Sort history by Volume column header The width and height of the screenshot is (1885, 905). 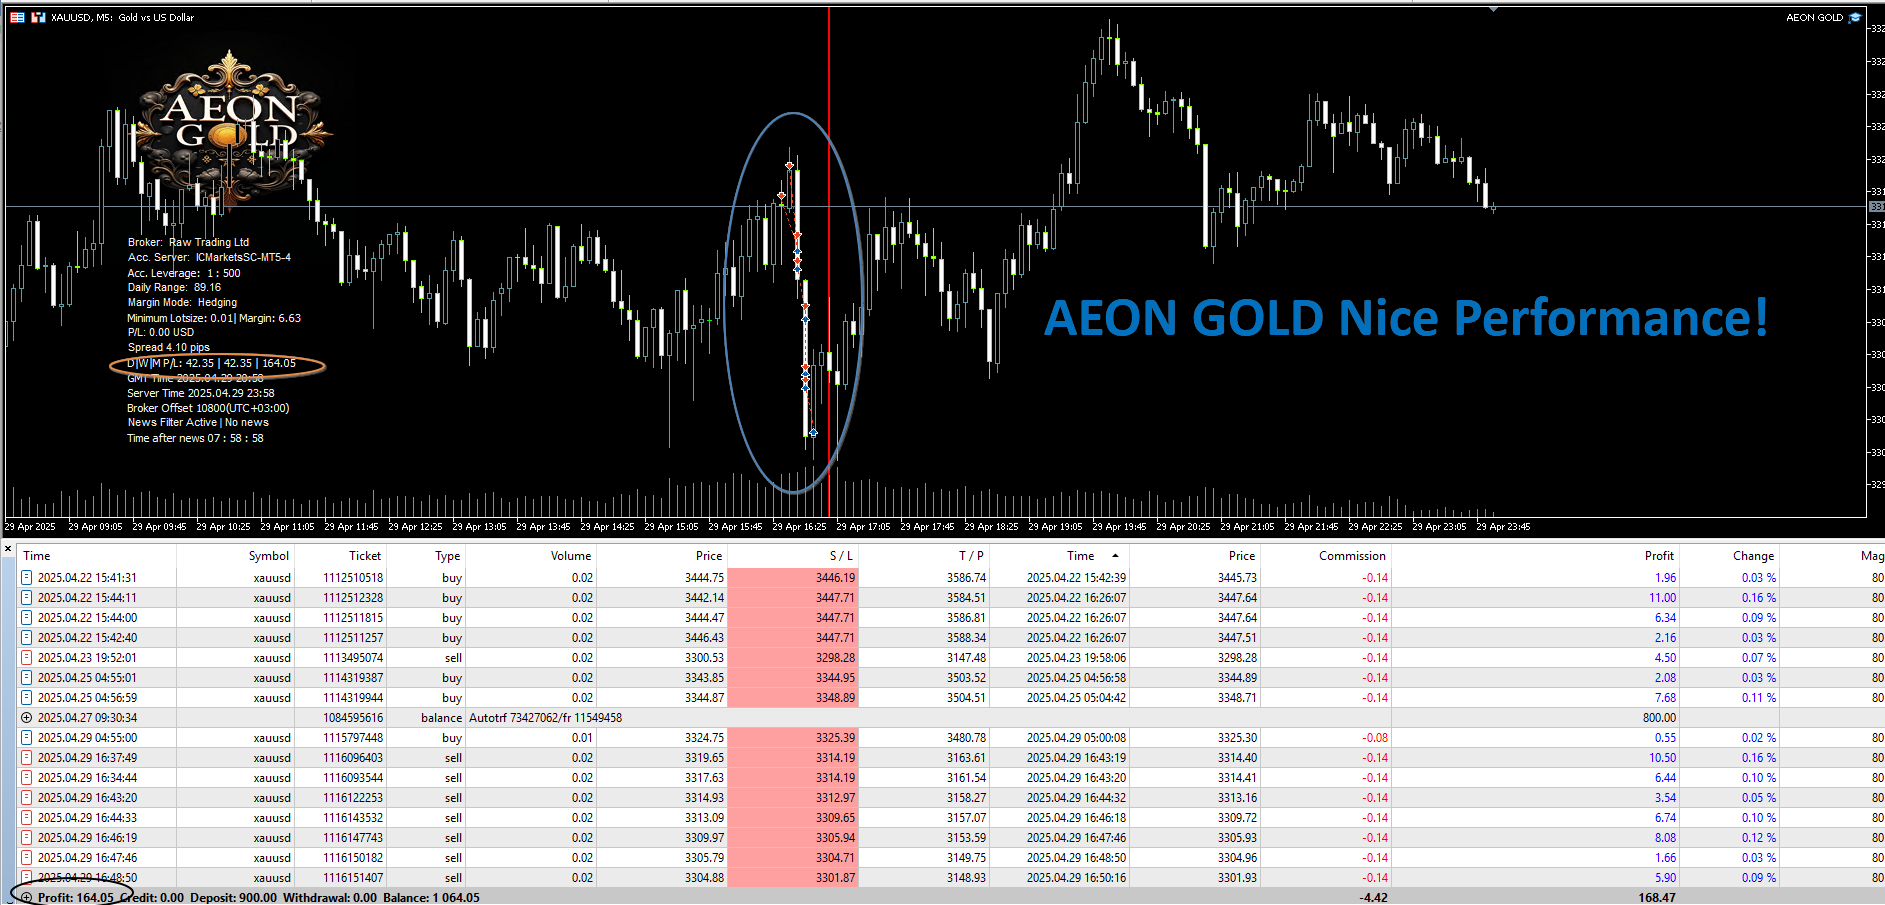pos(531,556)
